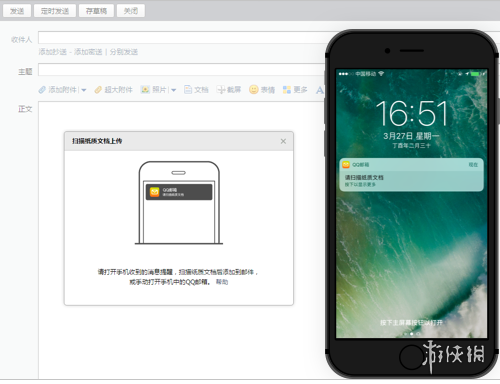
Task: Close the 扫描纸质文档上传 dialog with X
Action: [x=283, y=141]
